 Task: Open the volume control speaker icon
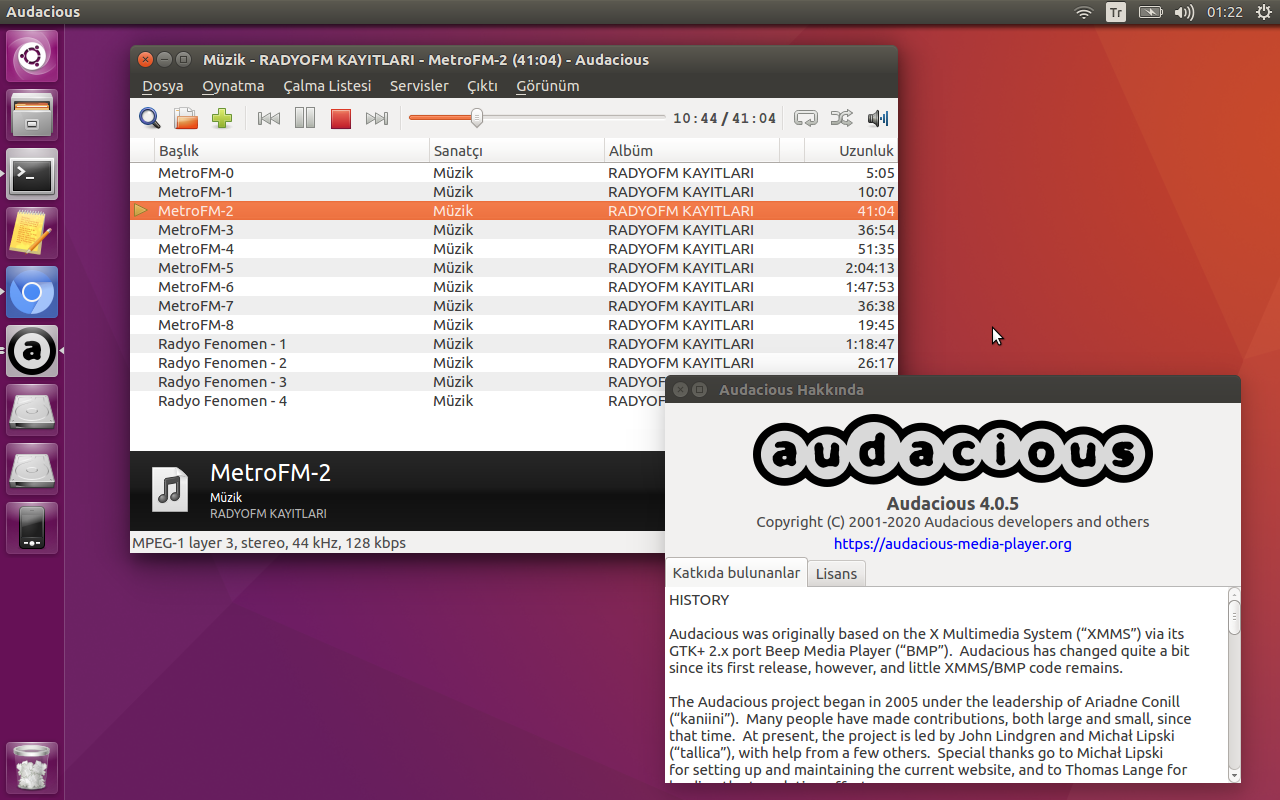(878, 119)
